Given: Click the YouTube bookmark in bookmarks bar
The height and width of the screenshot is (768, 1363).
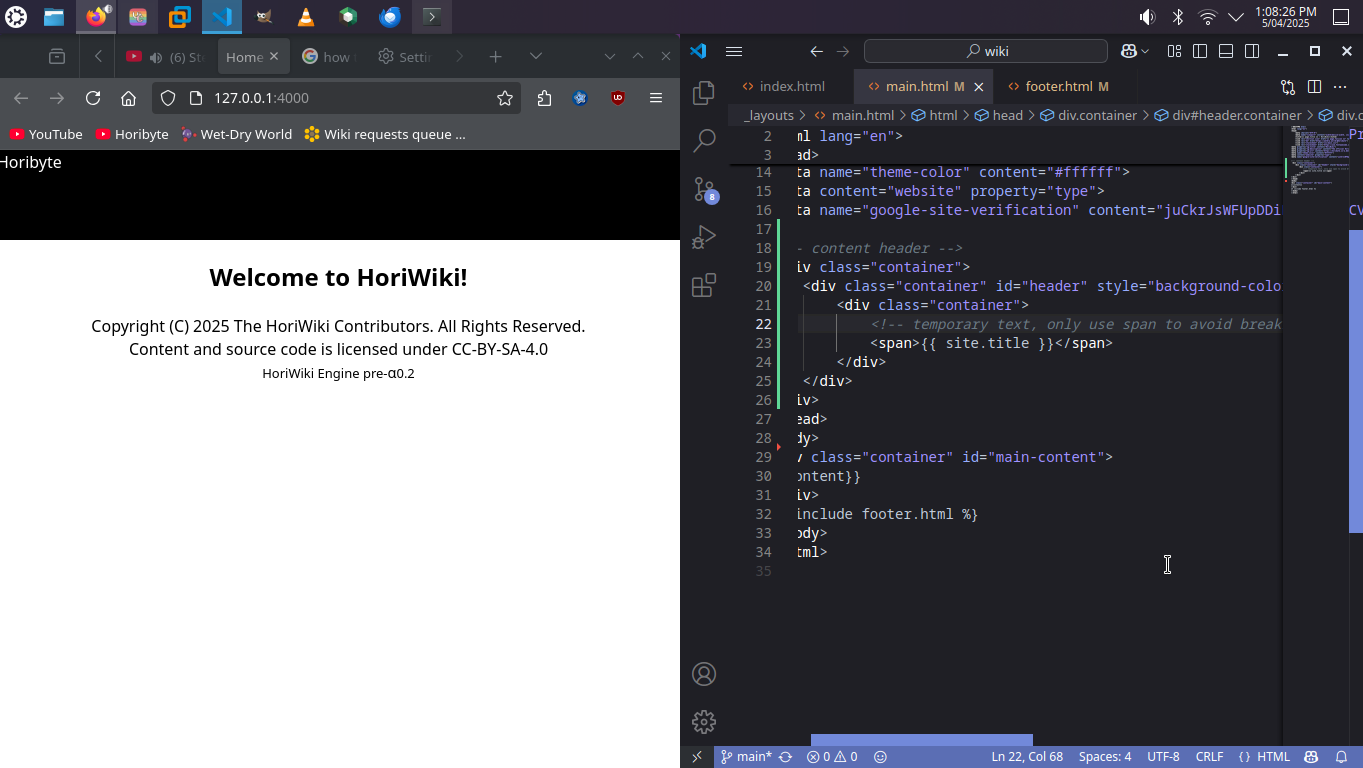Looking at the screenshot, I should (x=46, y=134).
